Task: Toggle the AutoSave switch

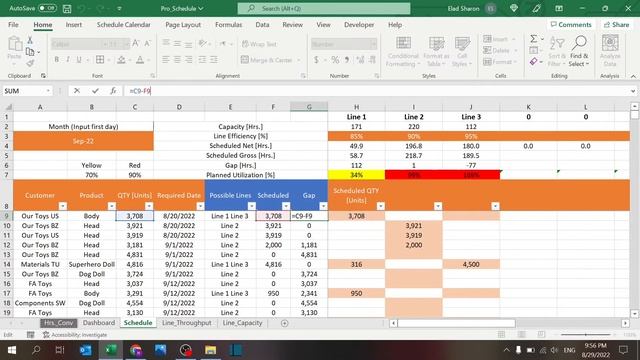Action: (x=47, y=8)
